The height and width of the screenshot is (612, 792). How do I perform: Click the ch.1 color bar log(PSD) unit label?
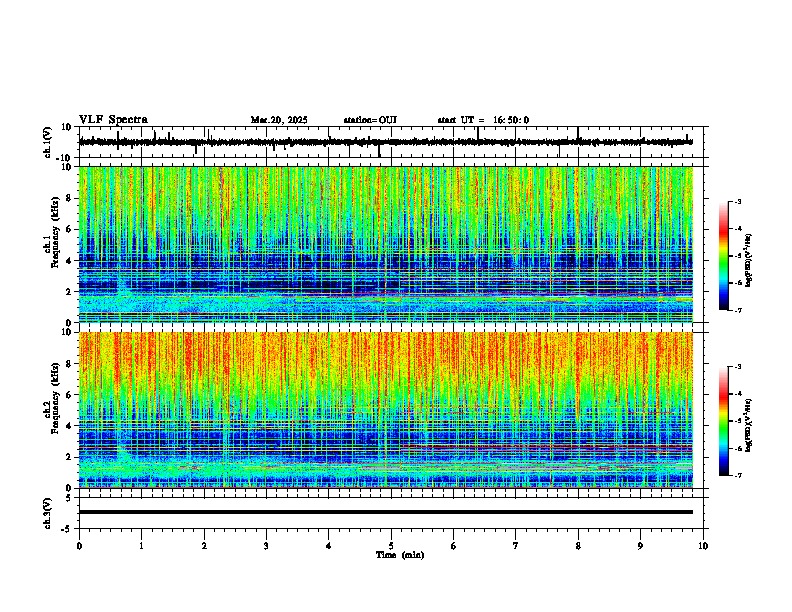pos(749,260)
